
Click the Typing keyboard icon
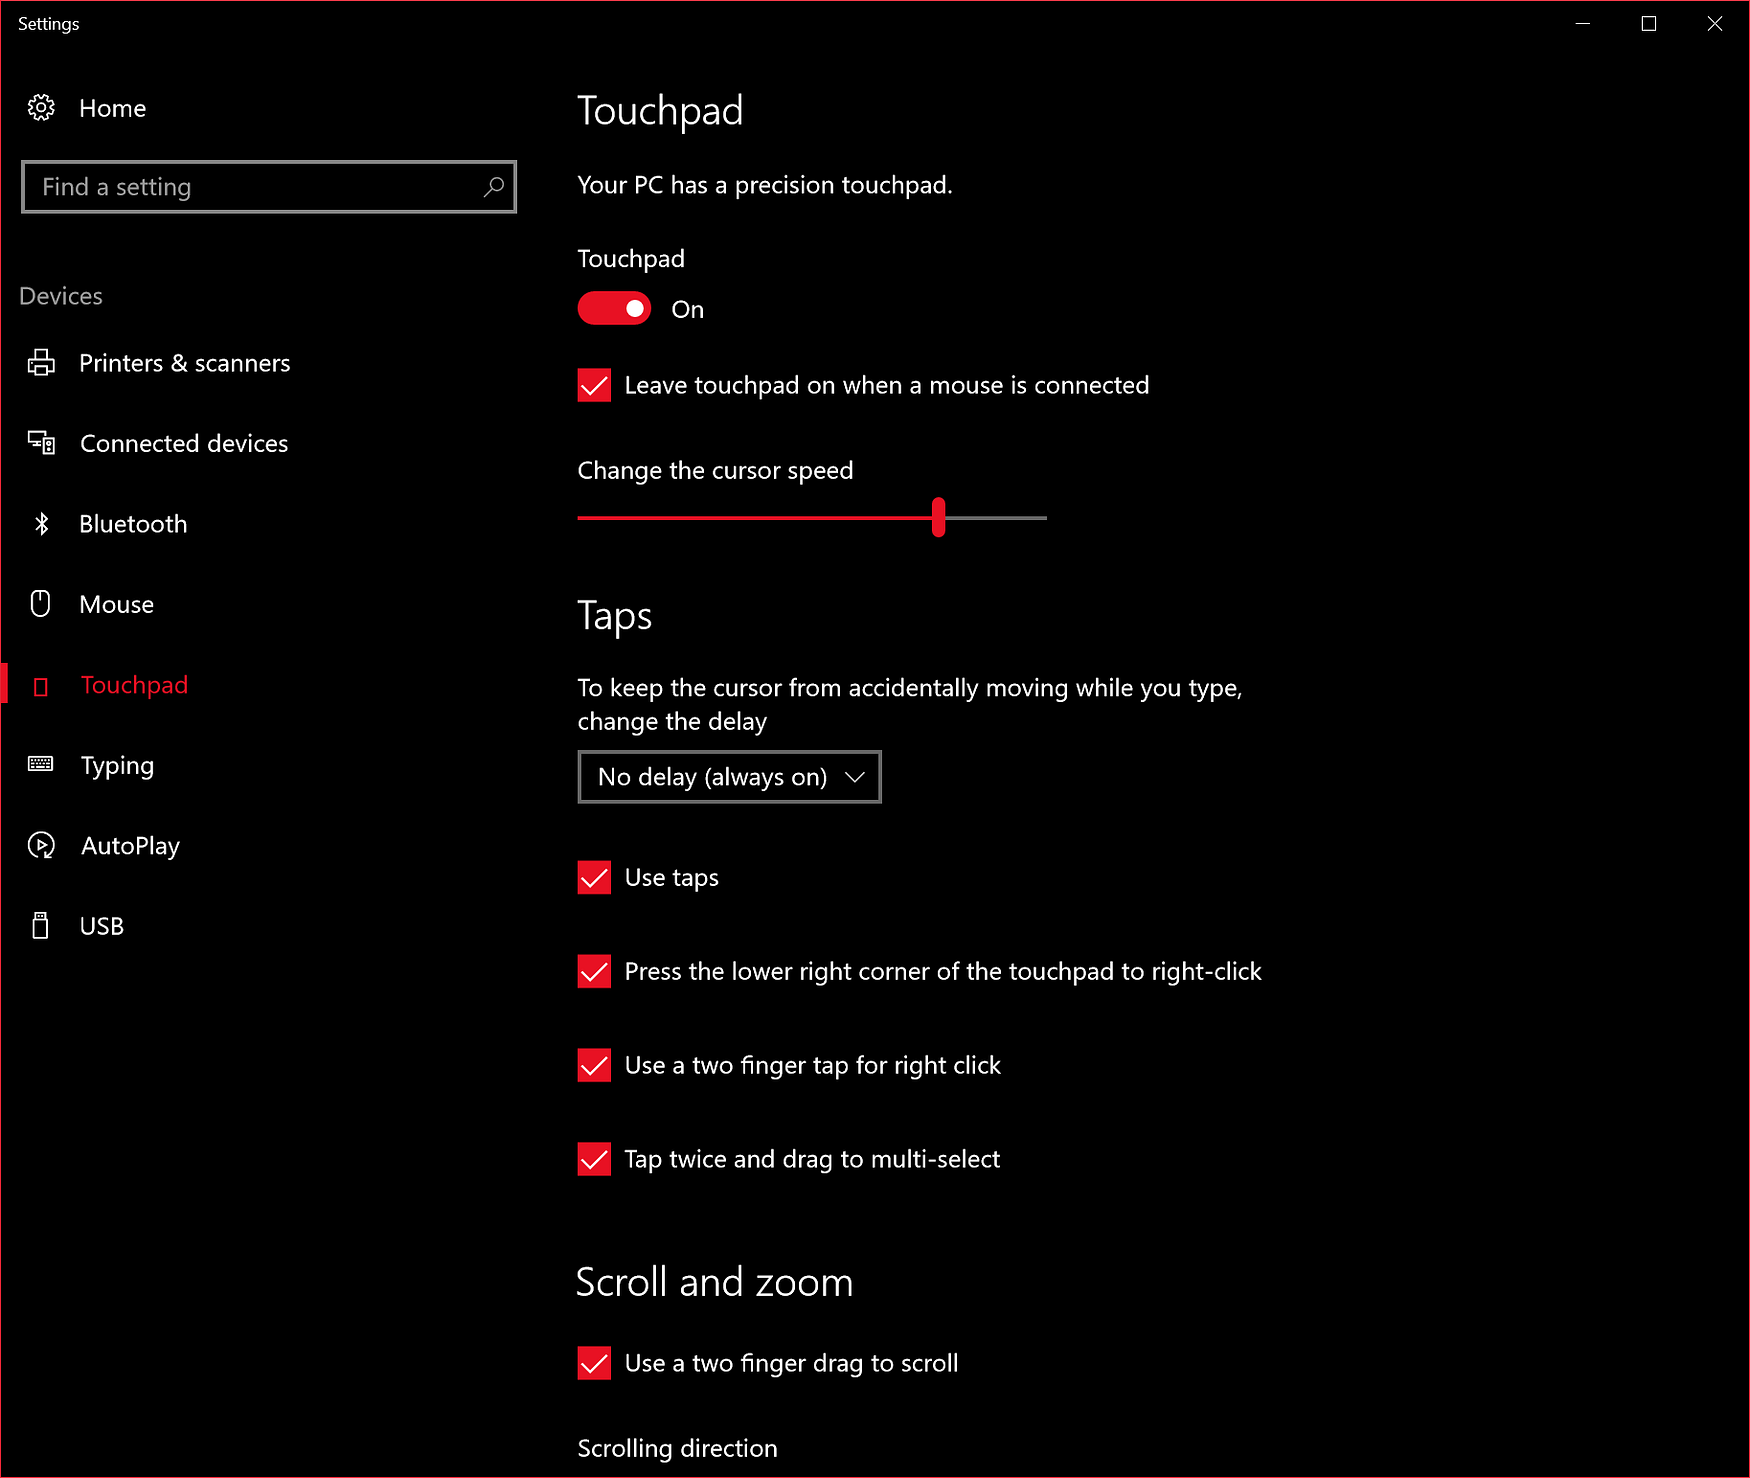click(41, 765)
